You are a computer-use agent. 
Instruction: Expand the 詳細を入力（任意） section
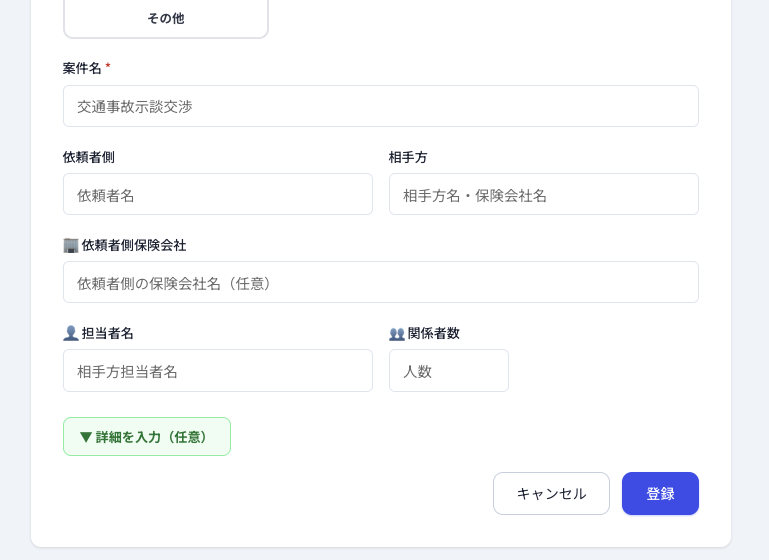point(147,437)
